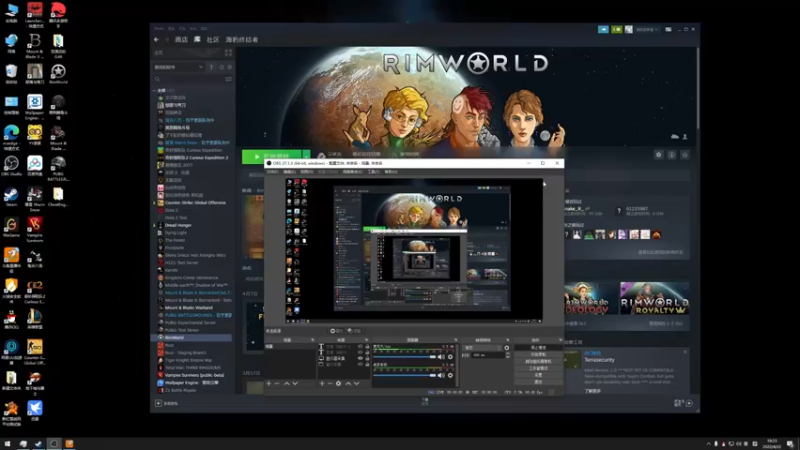Toggle visibility eye of display capture source
The height and width of the screenshot is (450, 800).
(360, 358)
